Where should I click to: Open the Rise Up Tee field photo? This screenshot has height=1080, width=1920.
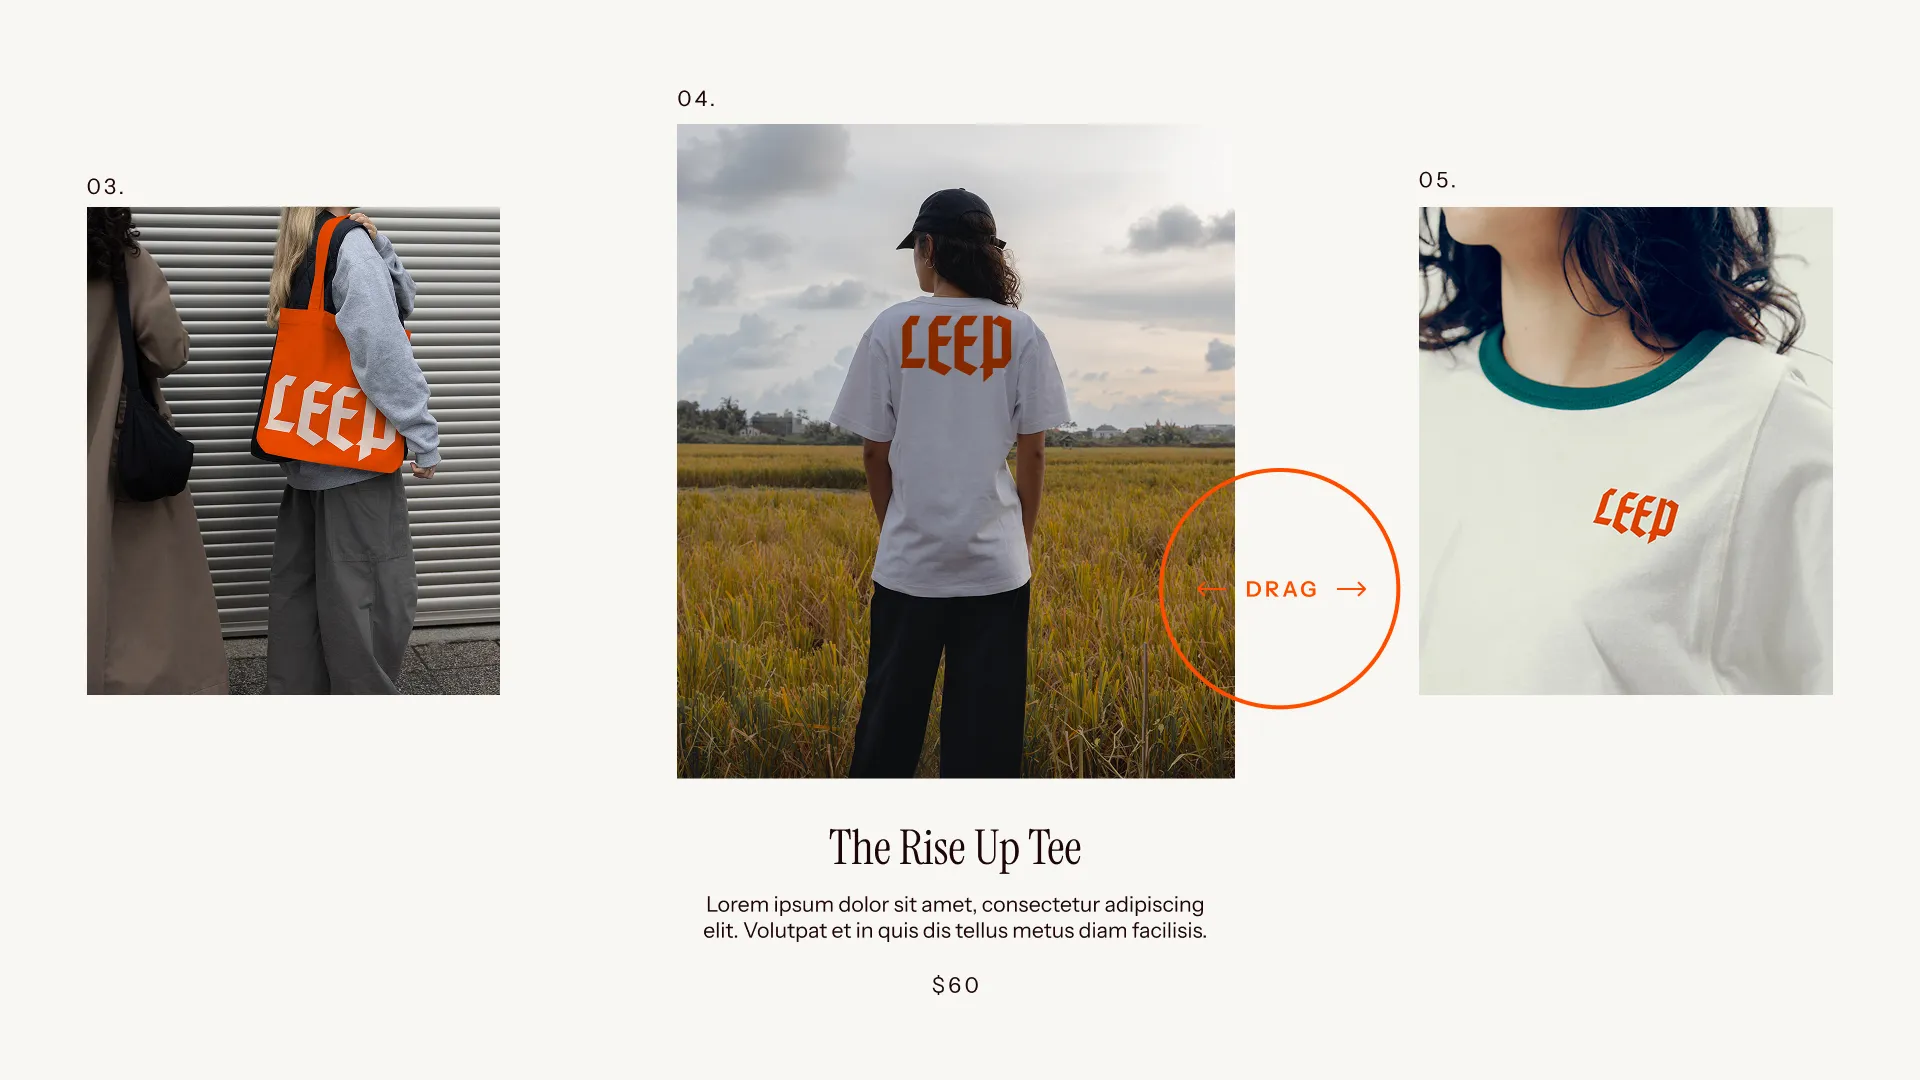(x=956, y=451)
